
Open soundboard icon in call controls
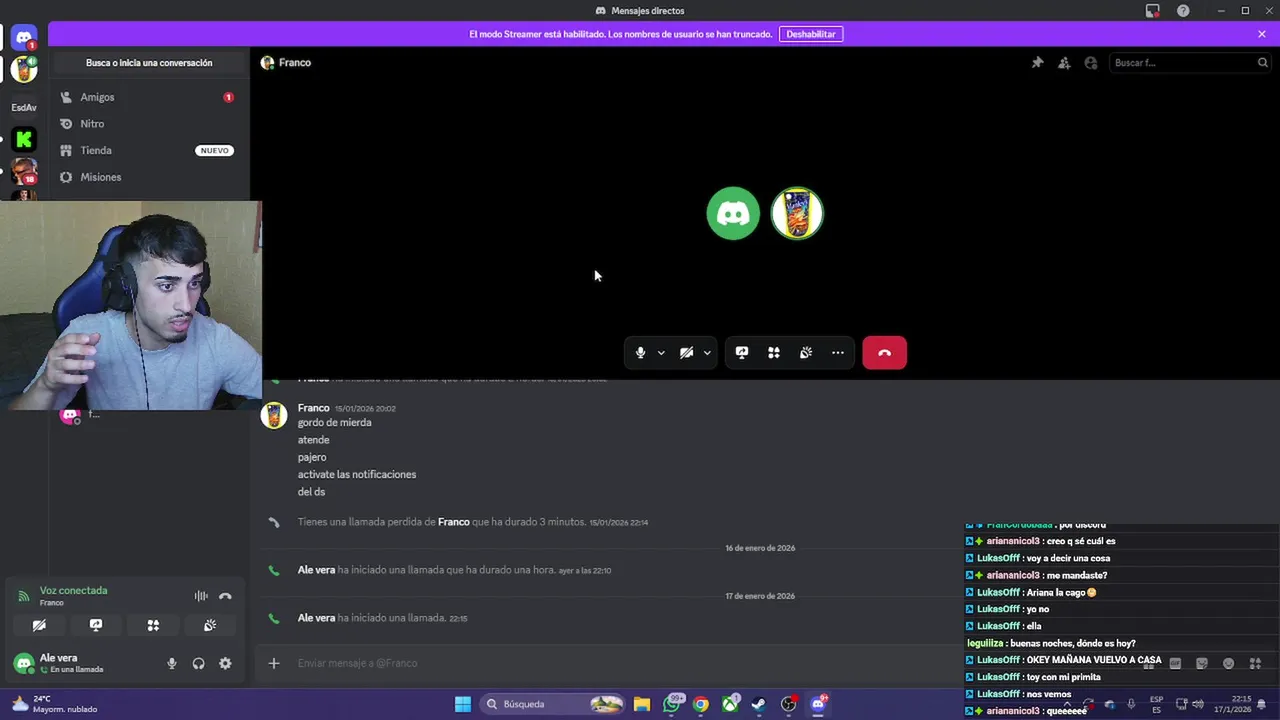coord(806,353)
